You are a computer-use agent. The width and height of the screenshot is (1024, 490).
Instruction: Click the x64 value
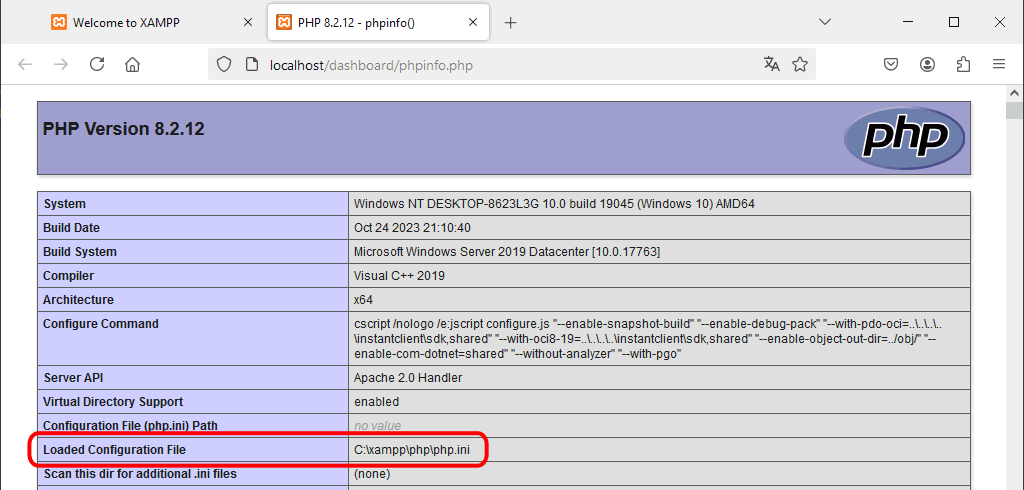[364, 300]
